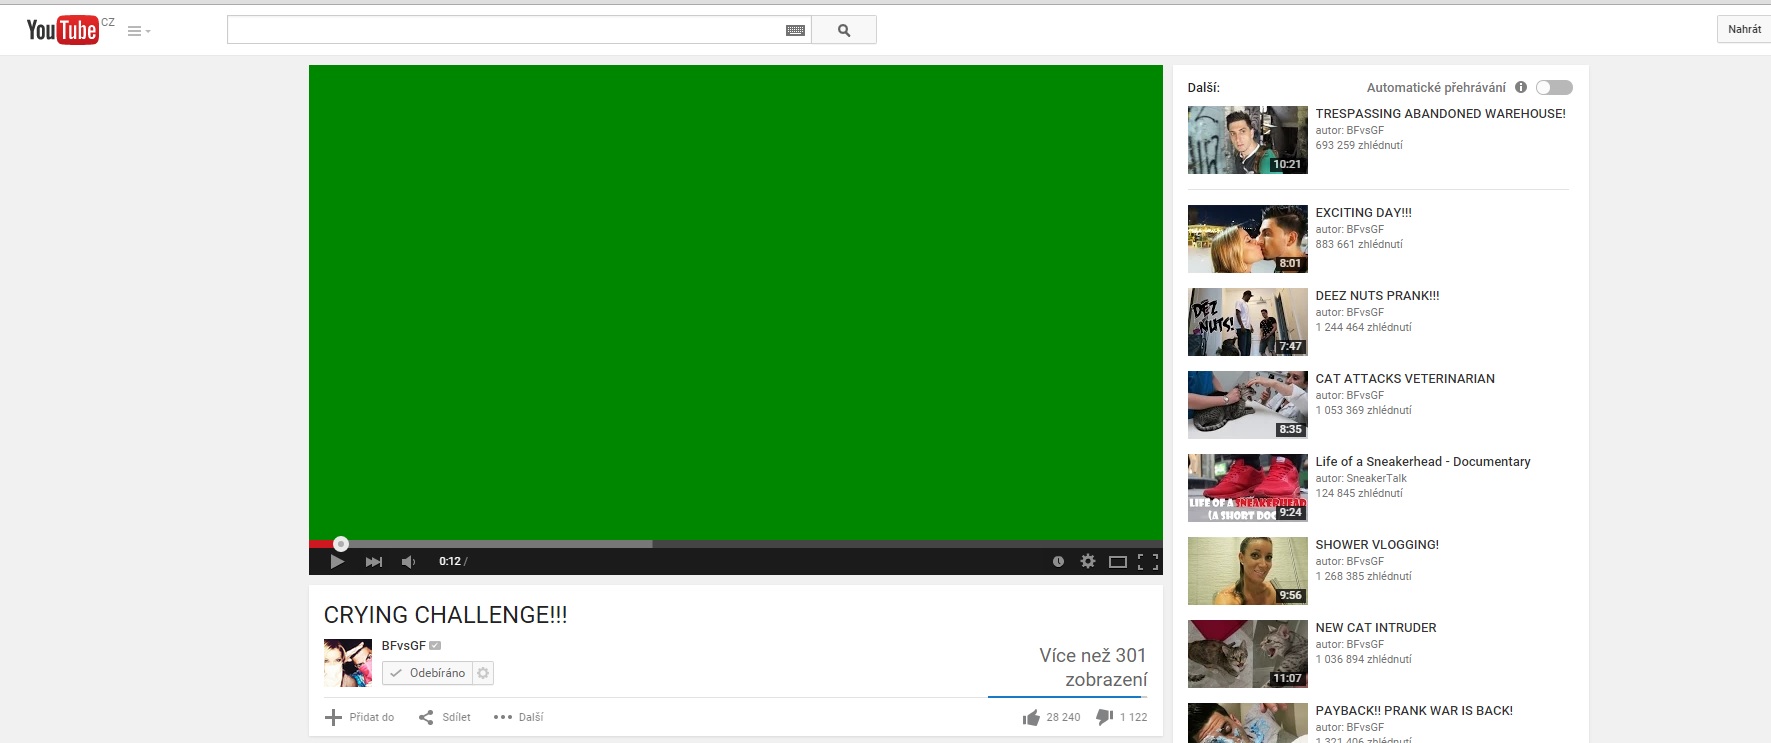Click the verified badge beside BFvsGF
Viewport: 1771px width, 743px height.
coord(435,646)
